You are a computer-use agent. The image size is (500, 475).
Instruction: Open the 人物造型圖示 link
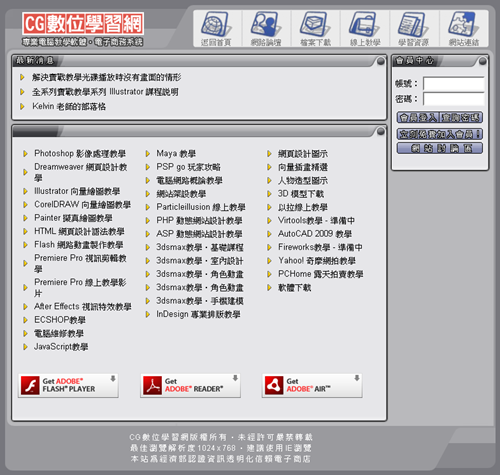tap(303, 180)
